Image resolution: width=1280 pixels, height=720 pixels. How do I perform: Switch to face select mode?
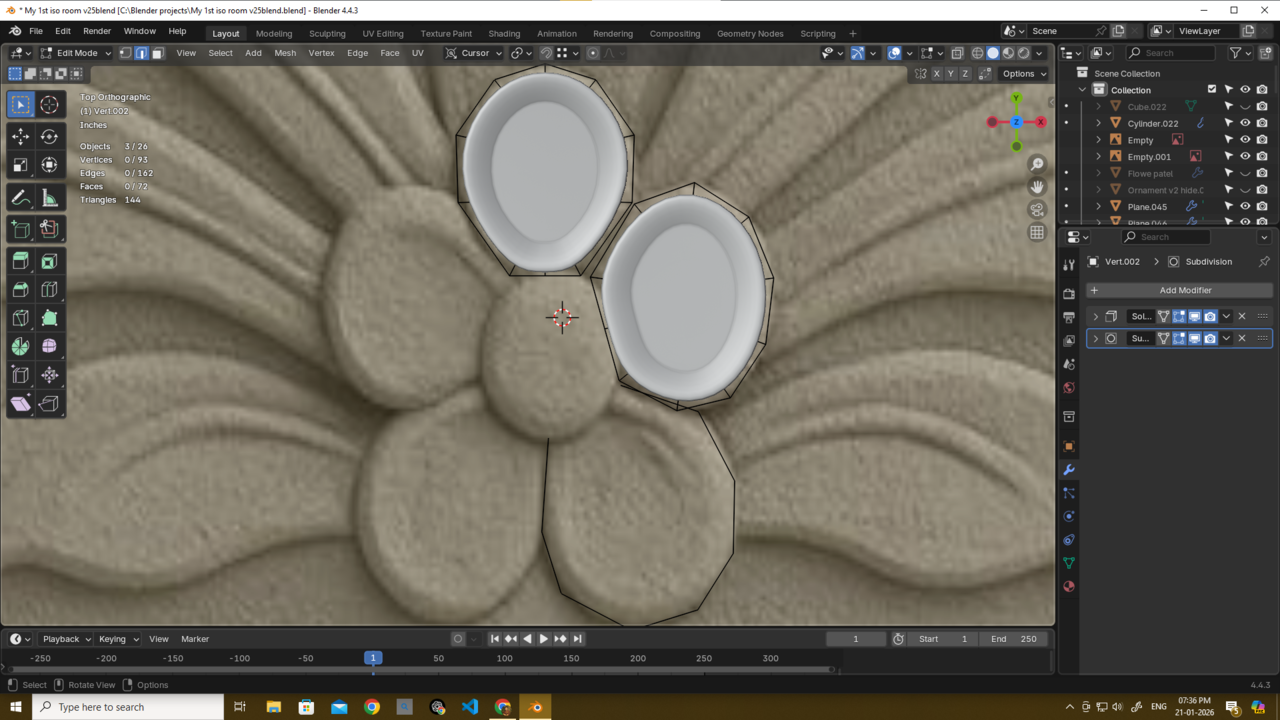(157, 53)
